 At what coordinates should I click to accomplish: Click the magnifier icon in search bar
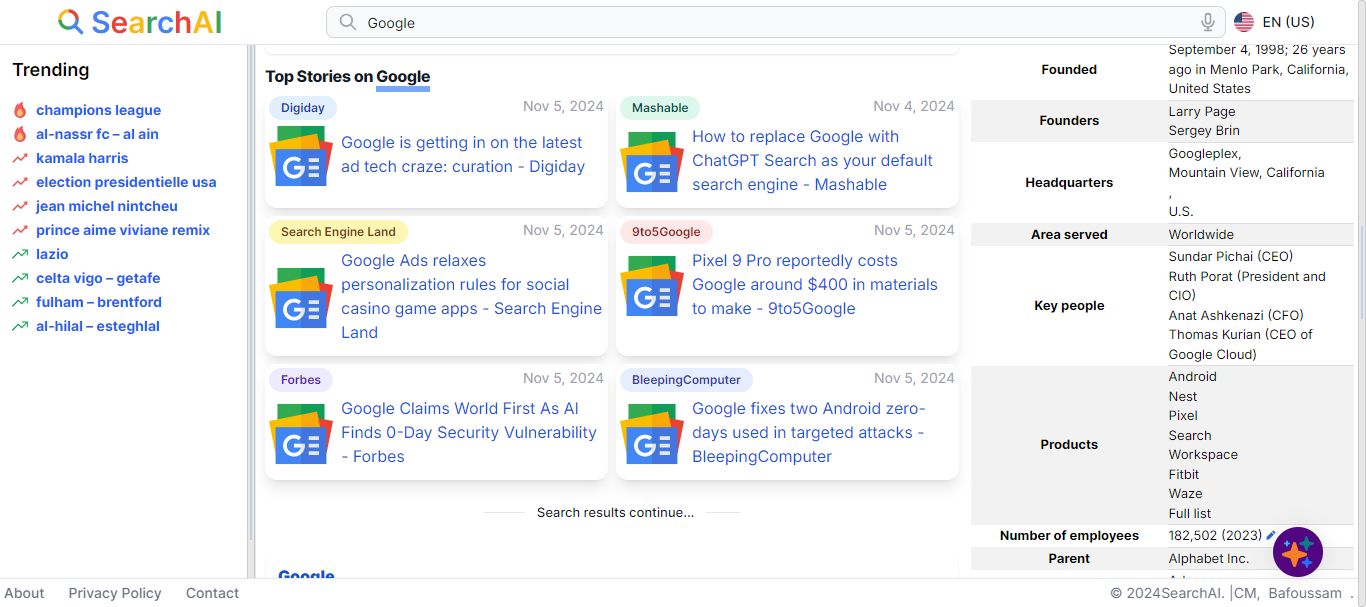pyautogui.click(x=347, y=22)
